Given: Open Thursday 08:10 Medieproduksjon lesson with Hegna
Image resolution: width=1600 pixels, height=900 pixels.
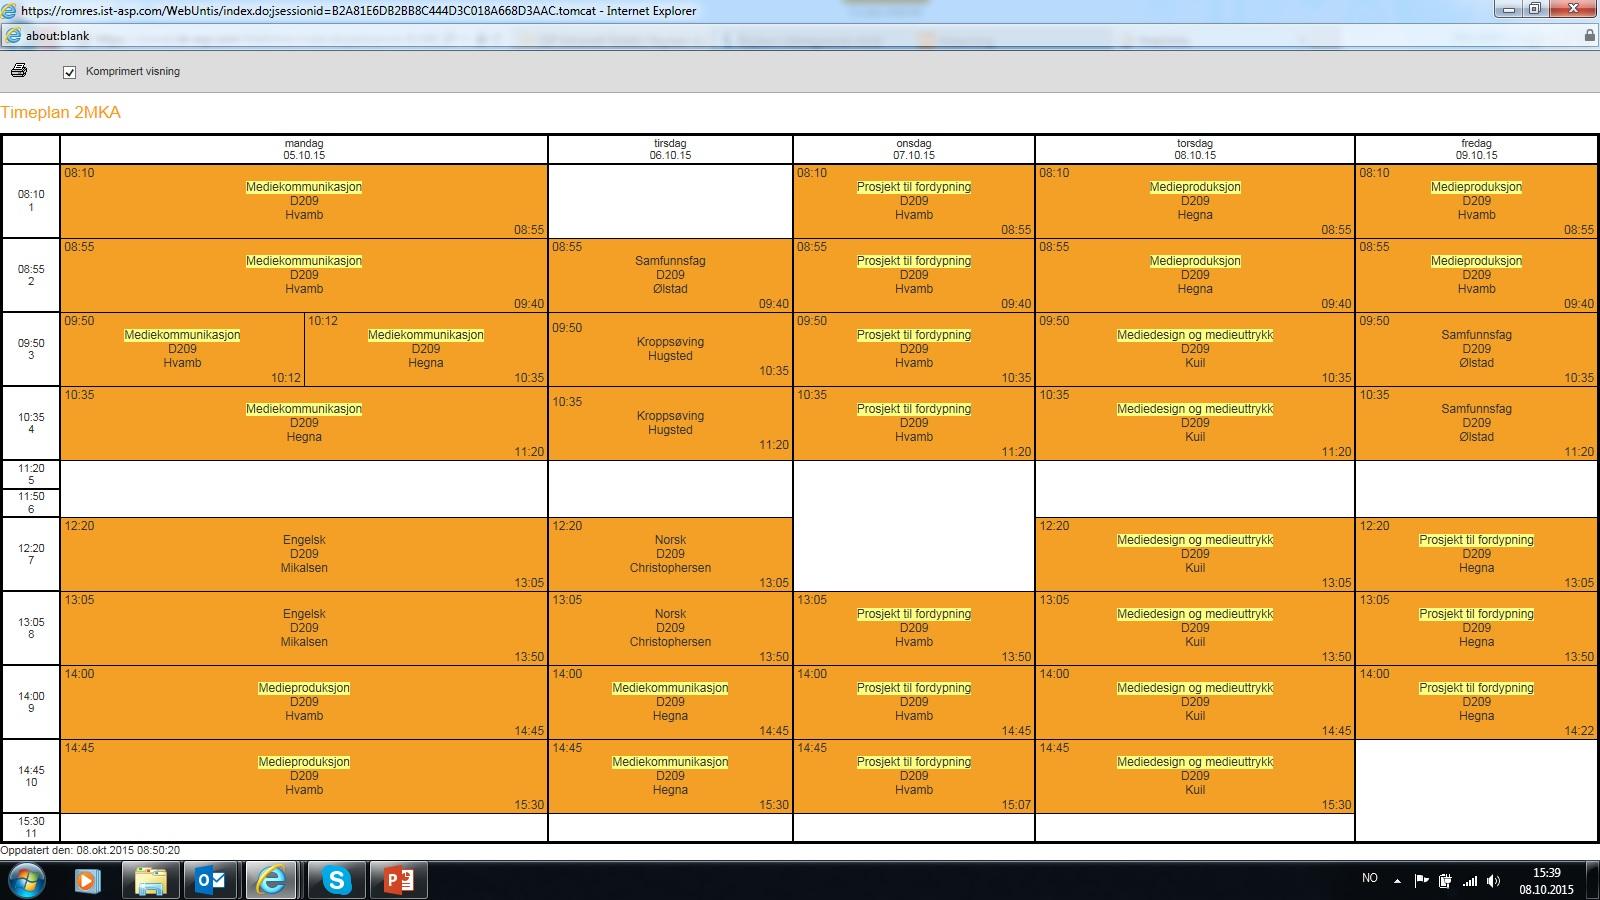Looking at the screenshot, I should (x=1195, y=201).
